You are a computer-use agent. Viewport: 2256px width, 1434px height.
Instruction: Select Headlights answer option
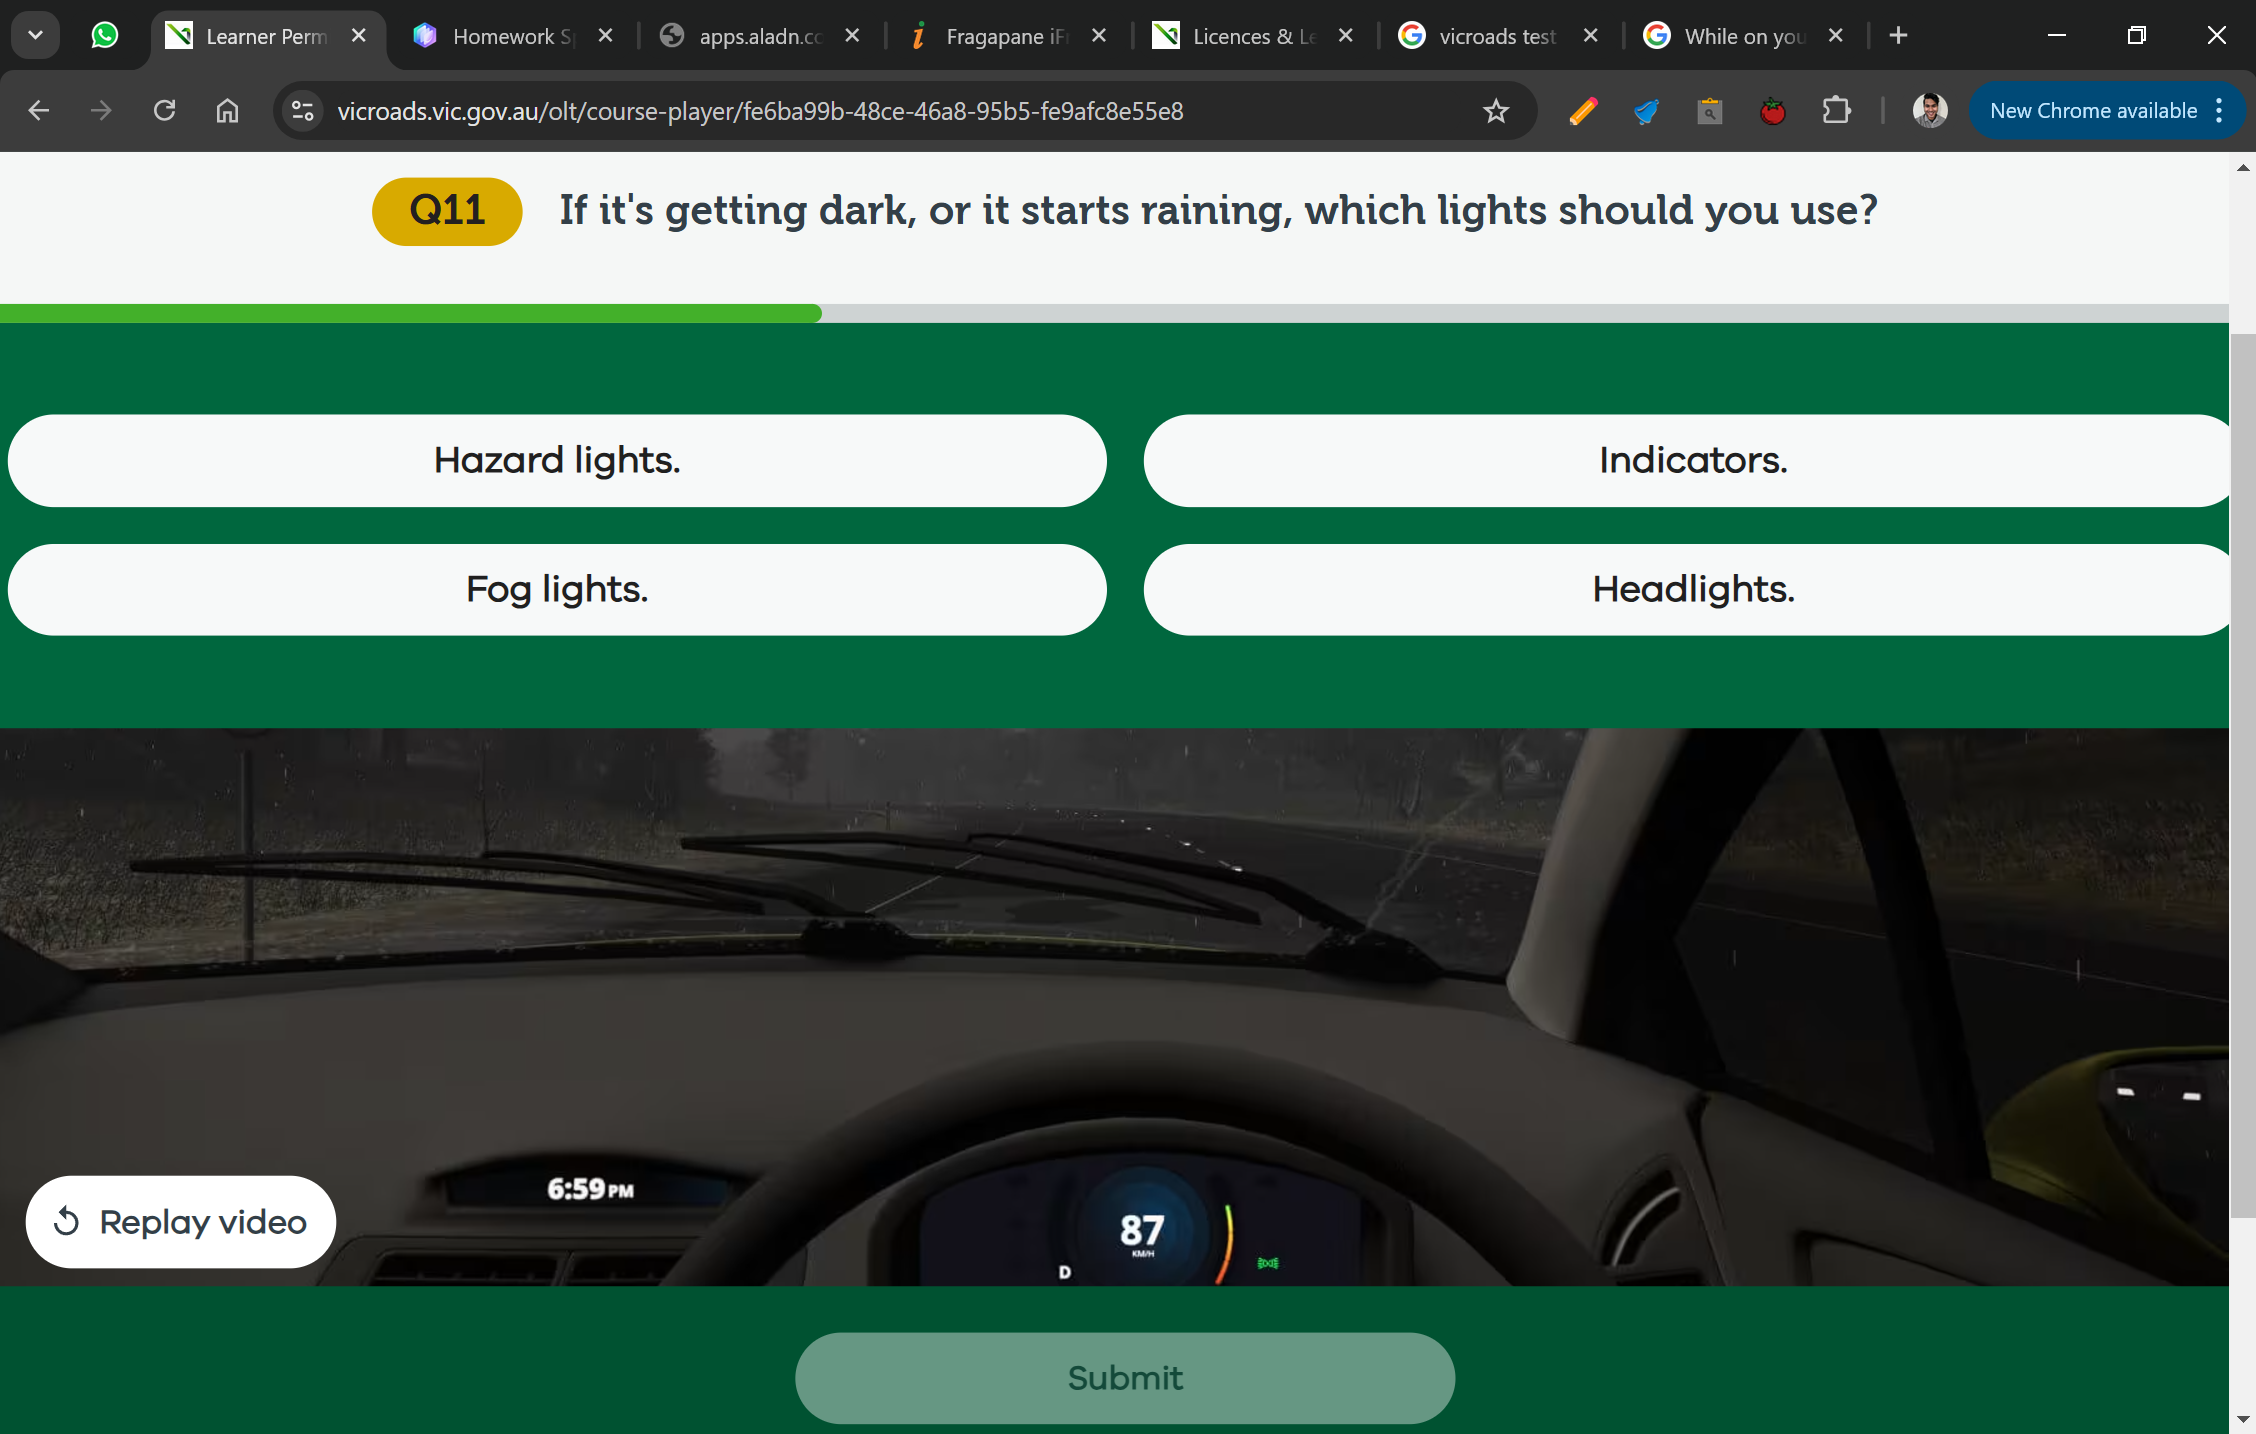1690,589
